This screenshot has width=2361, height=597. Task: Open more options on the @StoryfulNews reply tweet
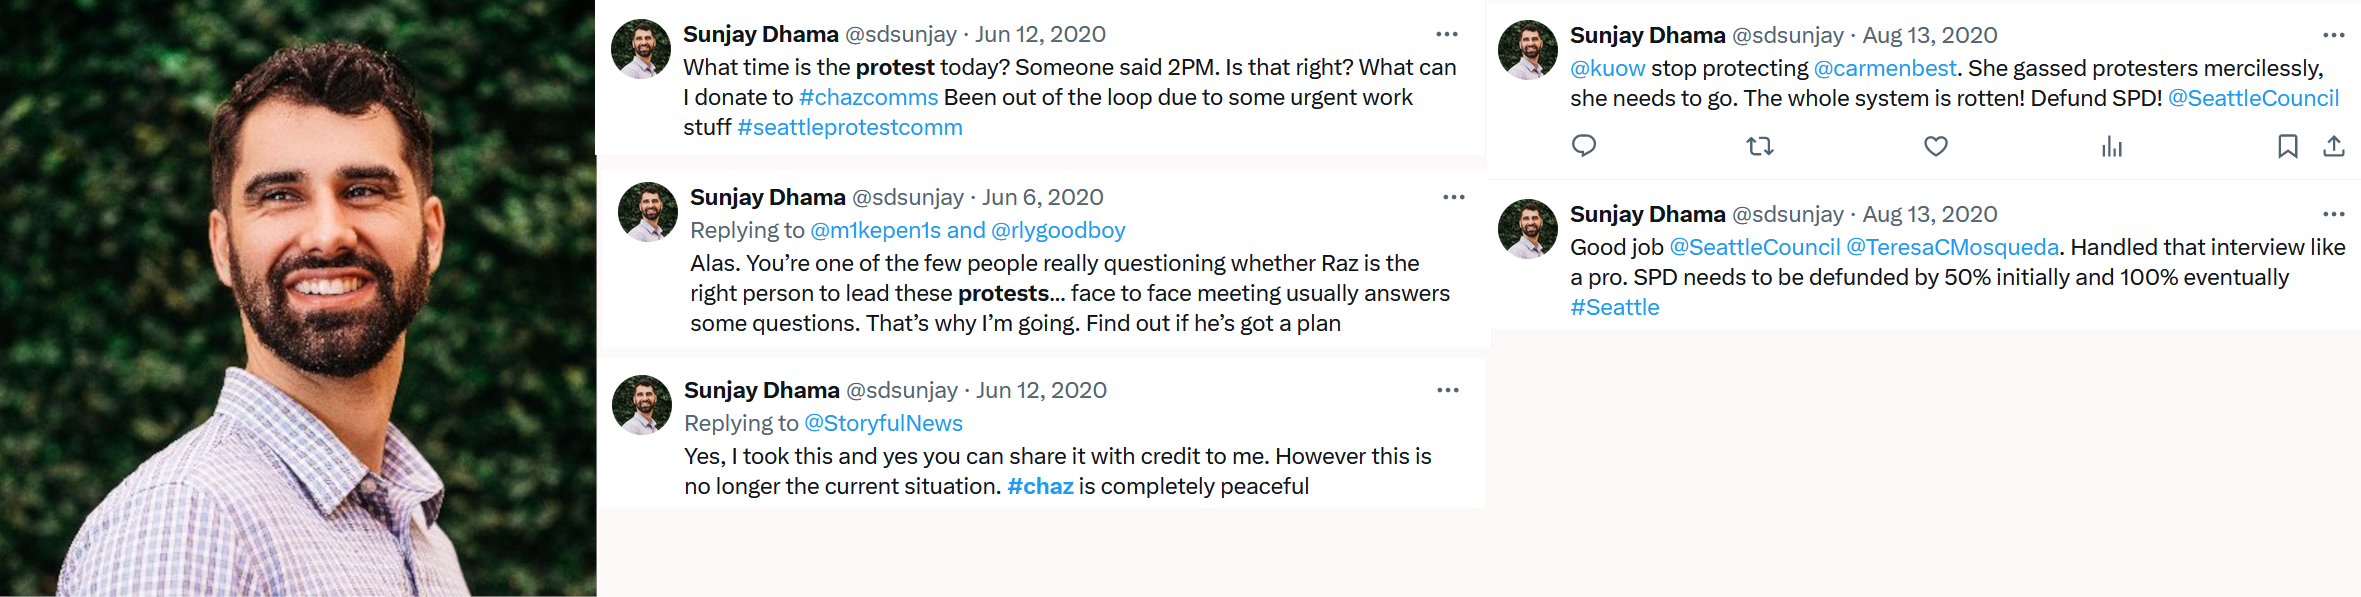1448,390
